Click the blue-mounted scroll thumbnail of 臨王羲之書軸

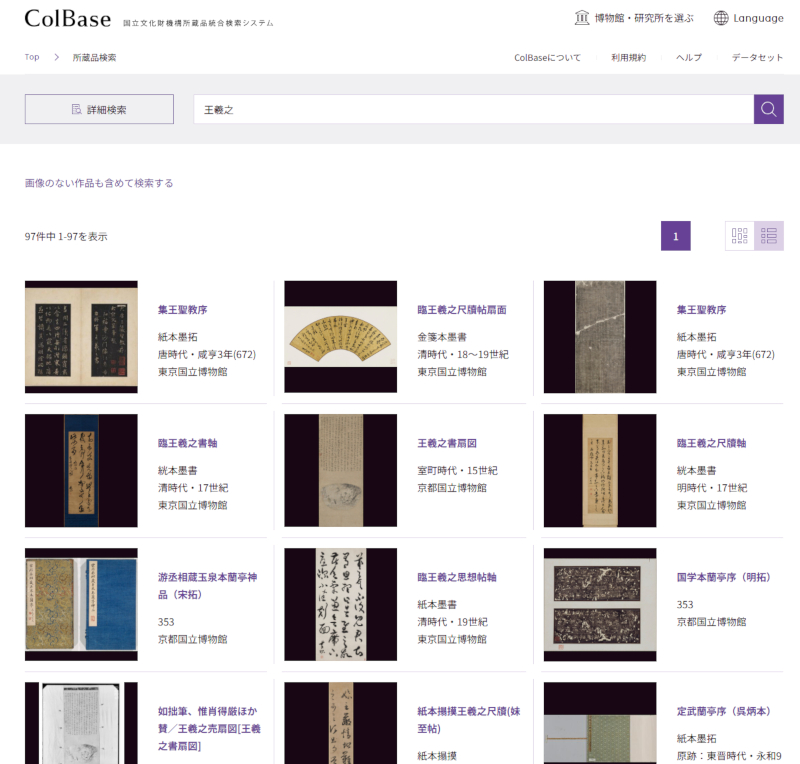pyautogui.click(x=81, y=471)
